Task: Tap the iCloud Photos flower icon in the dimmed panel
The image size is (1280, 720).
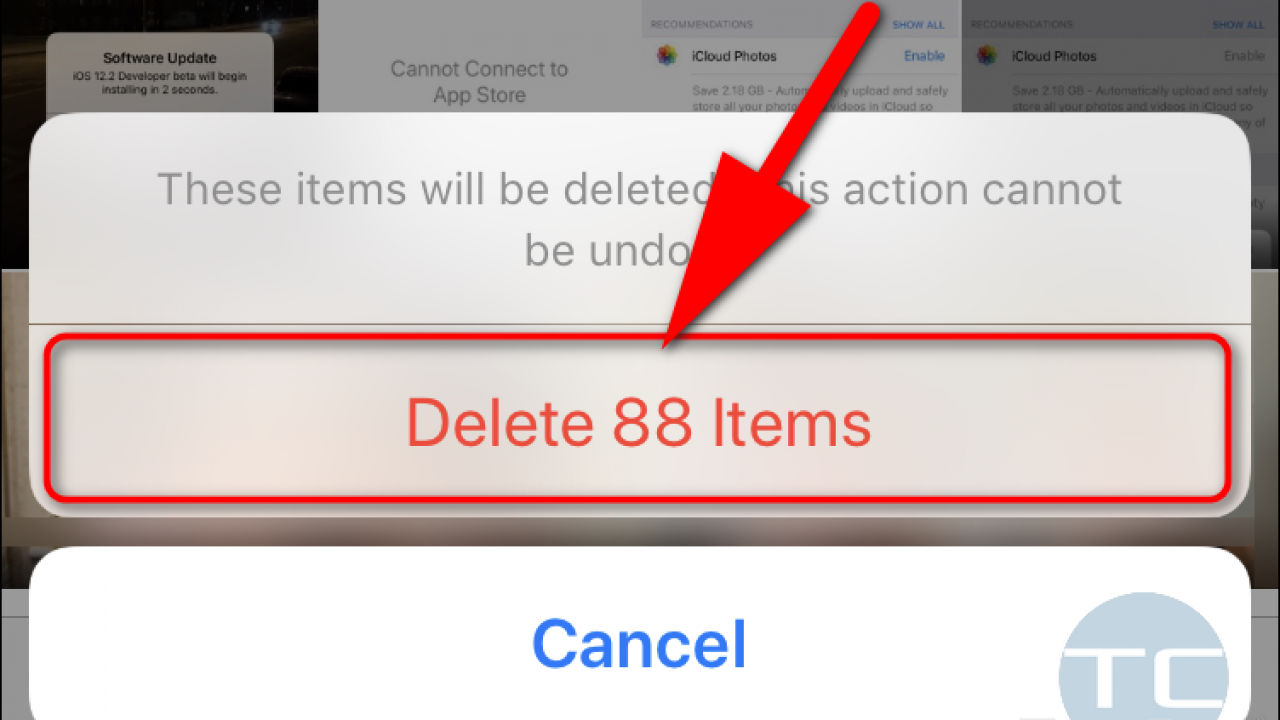Action: pyautogui.click(x=986, y=56)
